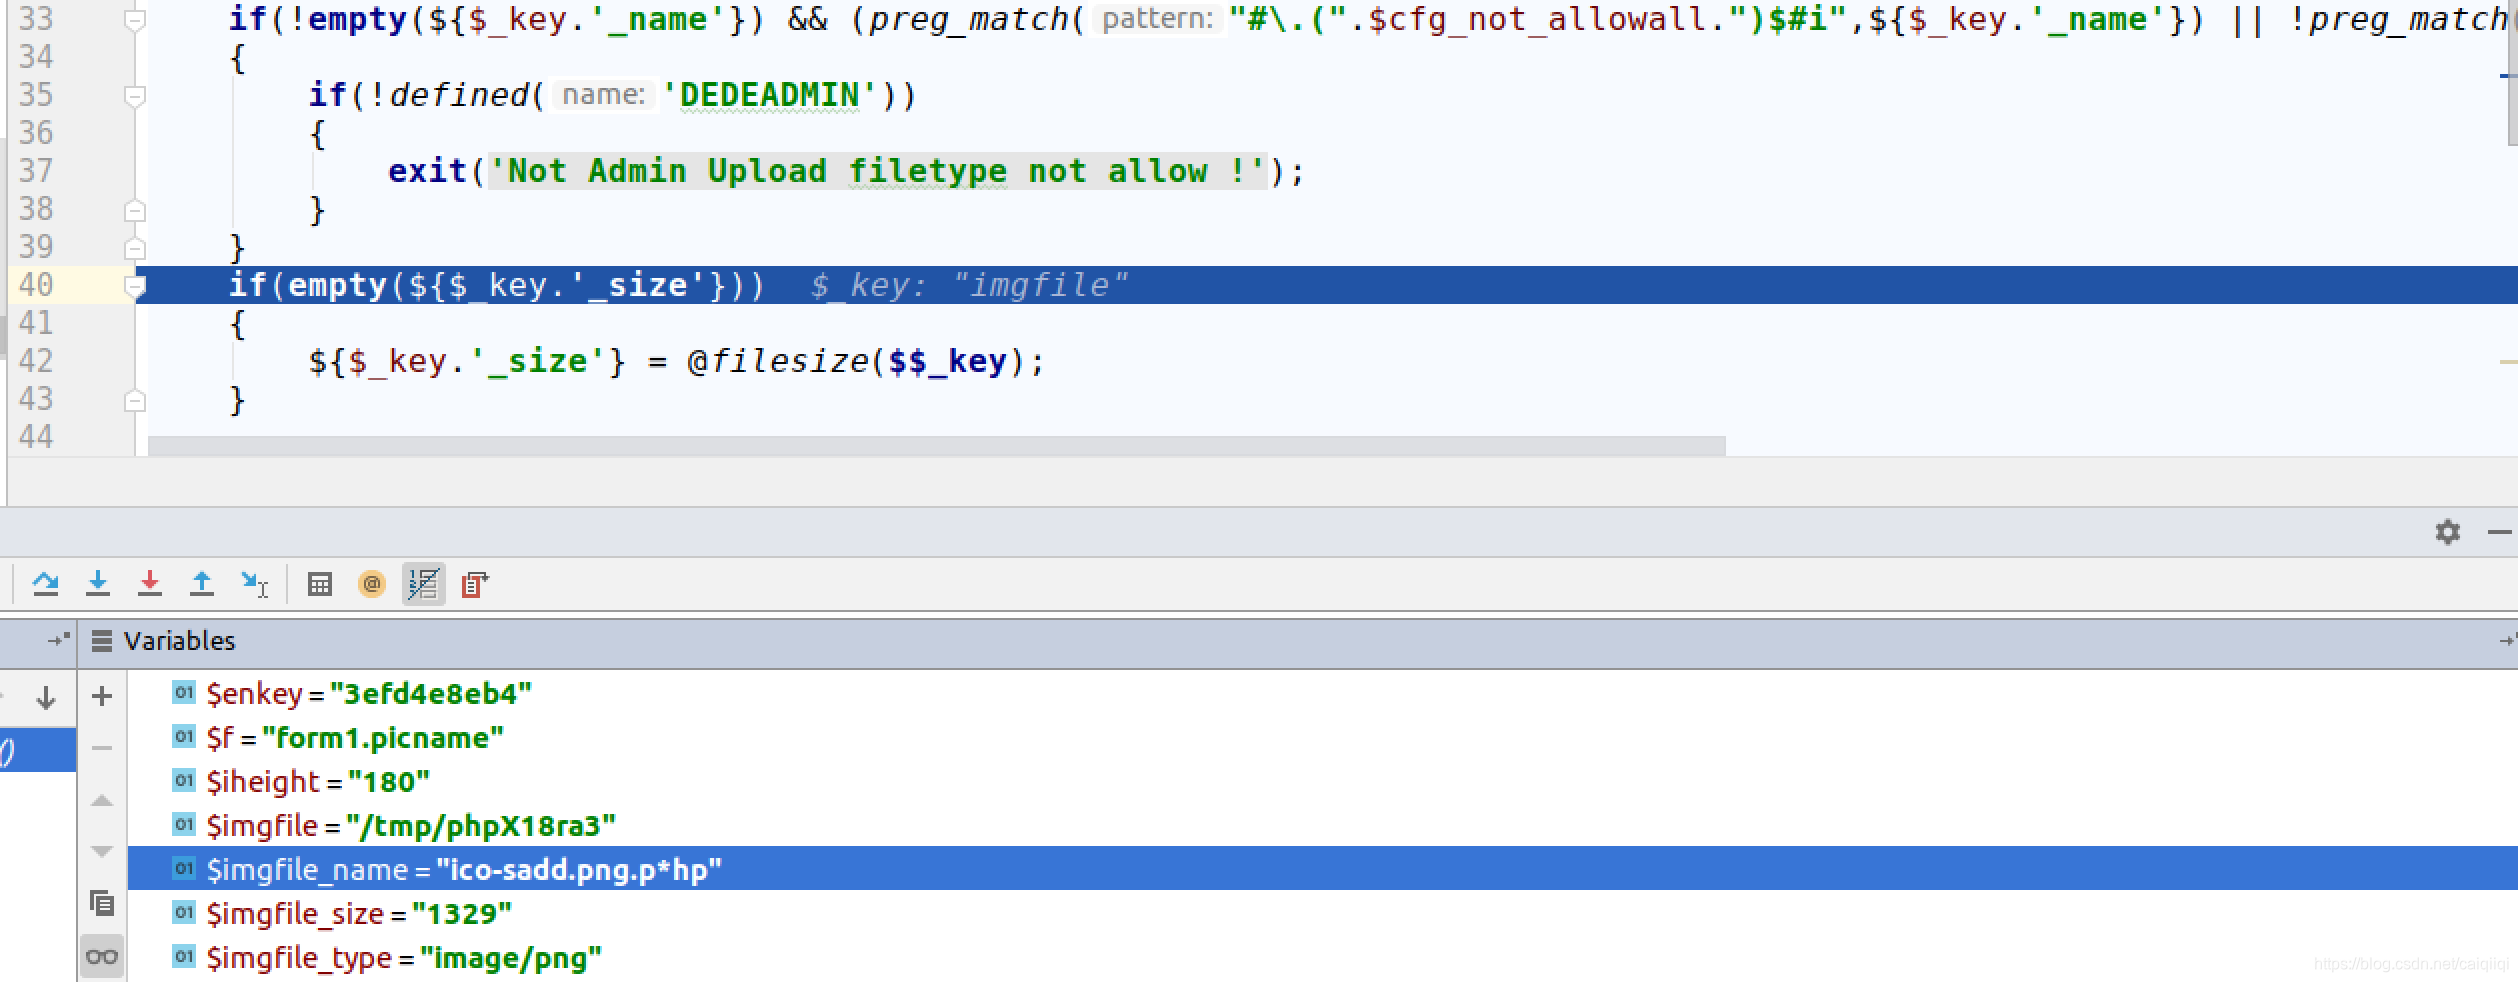This screenshot has width=2518, height=982.
Task: Open the Evaluate Expression calculator icon
Action: pyautogui.click(x=319, y=584)
